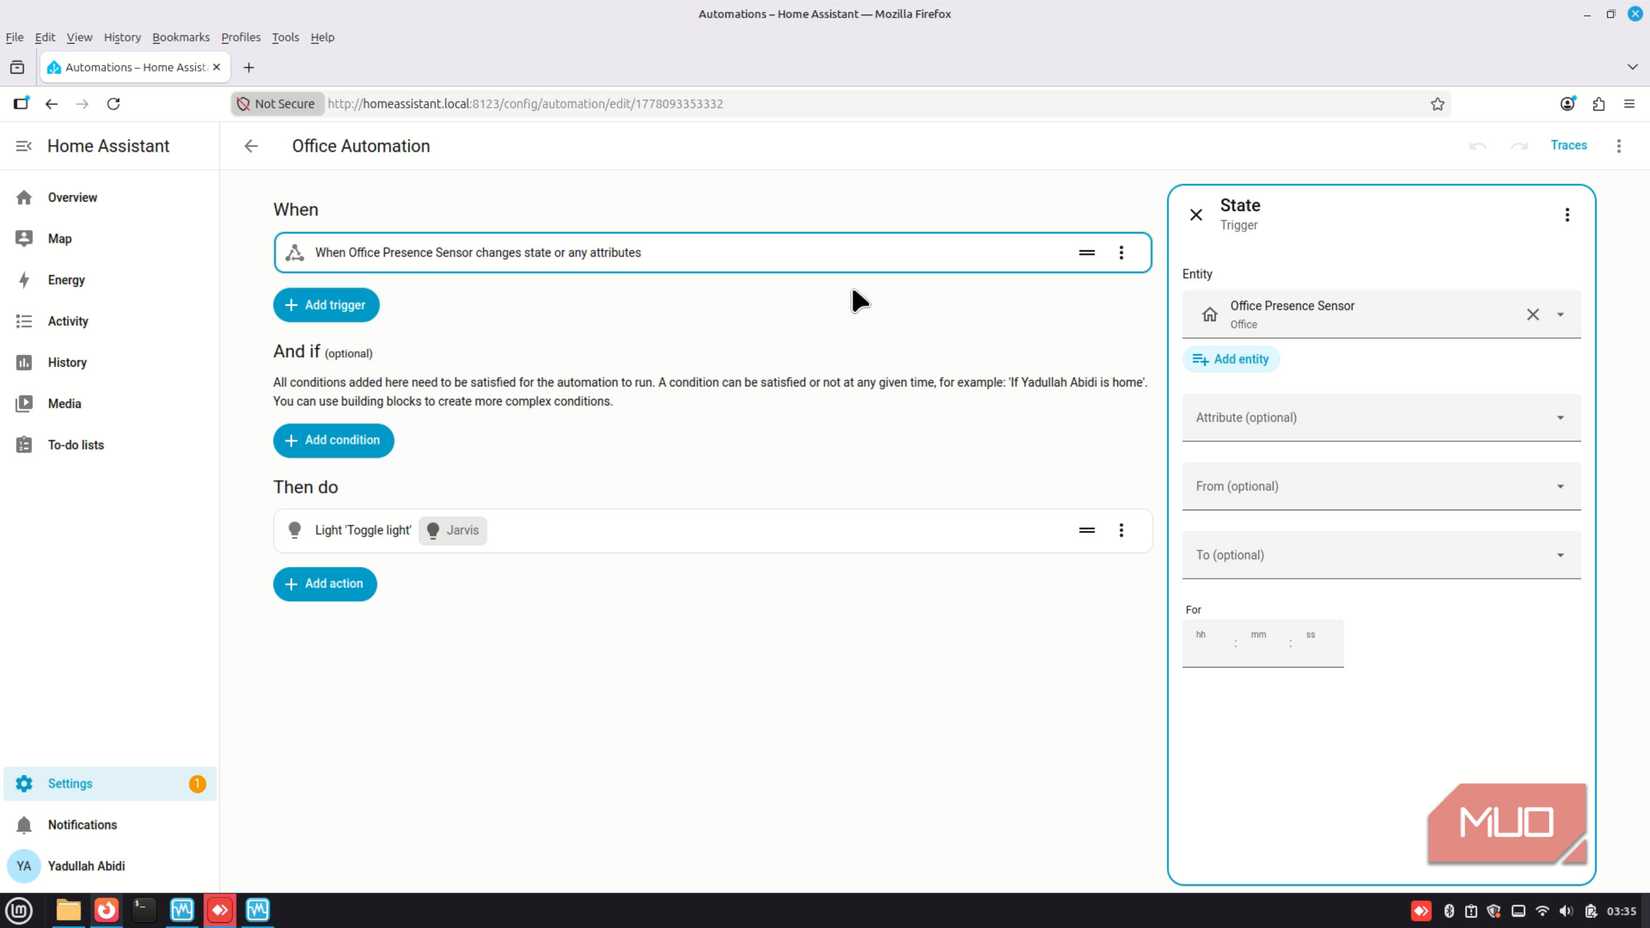This screenshot has width=1650, height=928.
Task: Open the Map page
Action: point(110,239)
